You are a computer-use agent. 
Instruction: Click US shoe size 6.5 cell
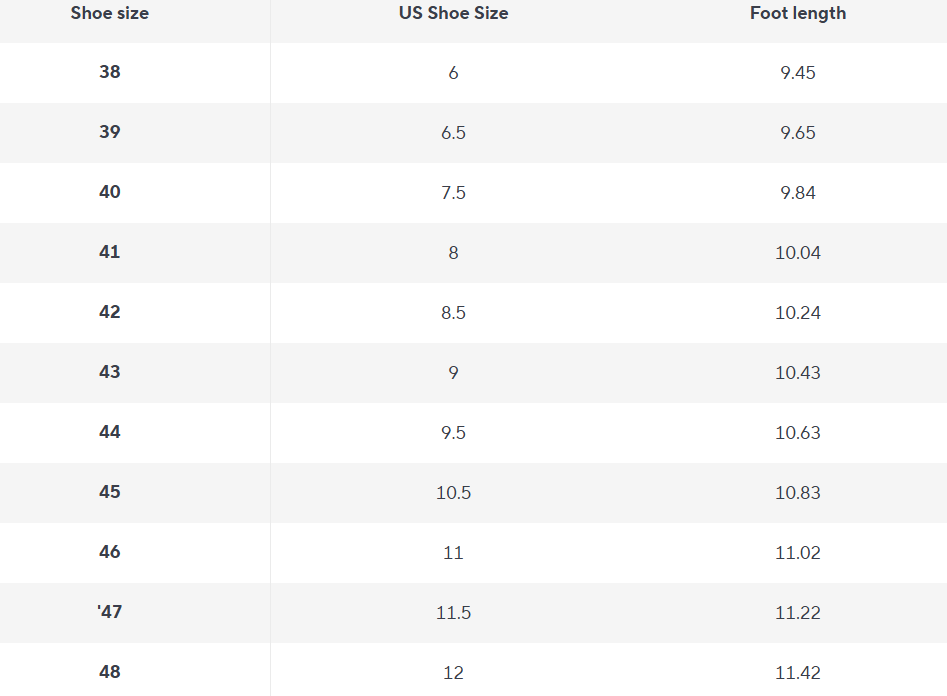point(453,132)
